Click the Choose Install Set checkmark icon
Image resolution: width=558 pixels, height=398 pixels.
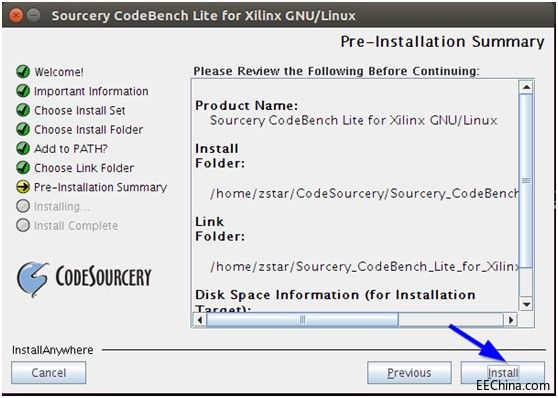pos(23,110)
